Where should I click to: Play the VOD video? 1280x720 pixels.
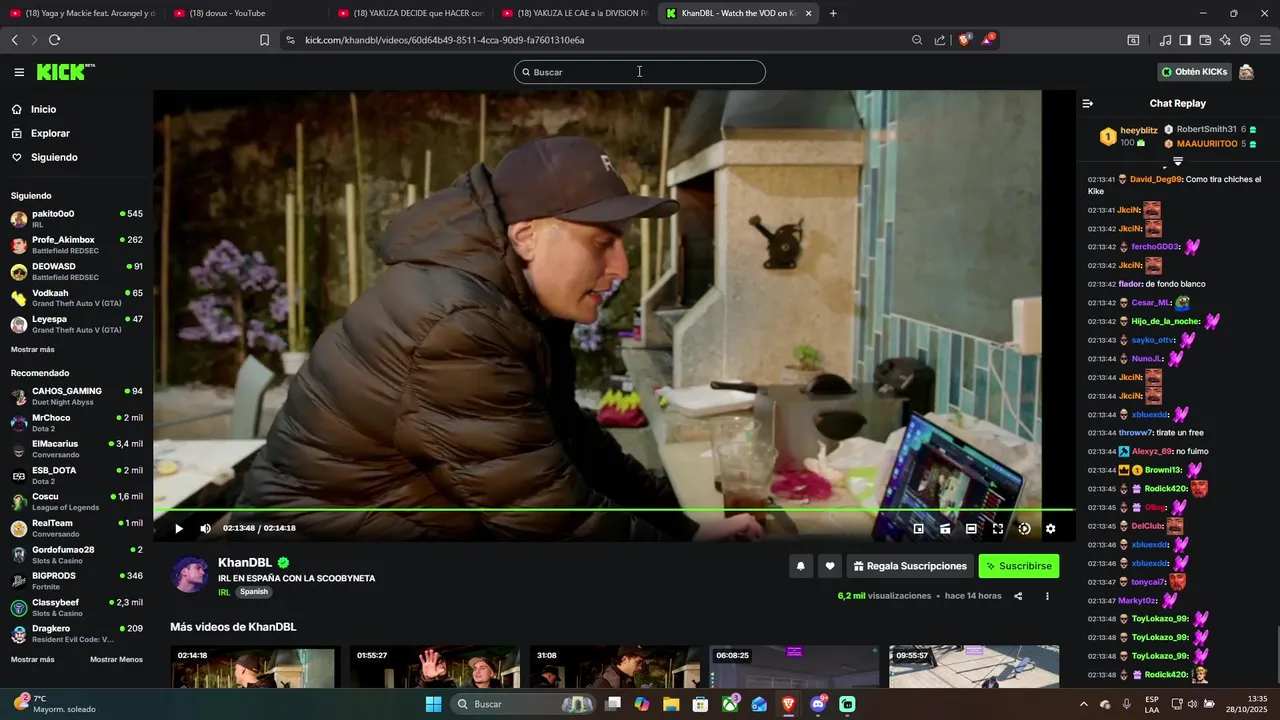tap(179, 528)
